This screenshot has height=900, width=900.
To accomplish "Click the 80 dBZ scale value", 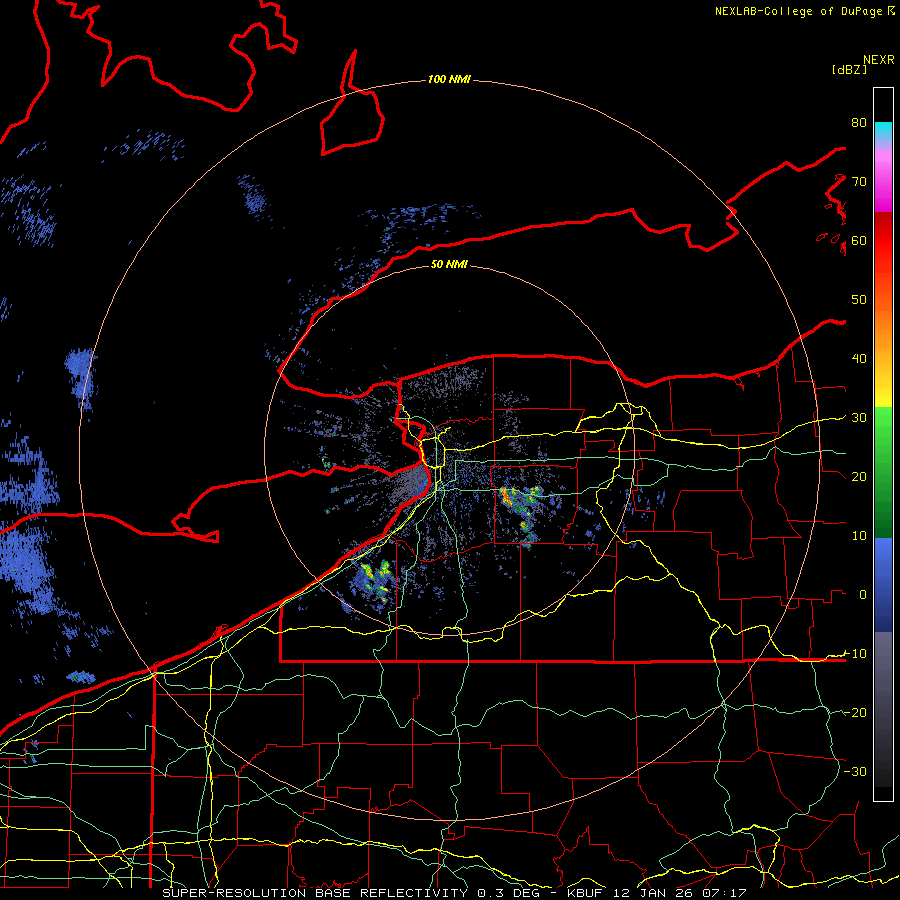I will 859,123.
